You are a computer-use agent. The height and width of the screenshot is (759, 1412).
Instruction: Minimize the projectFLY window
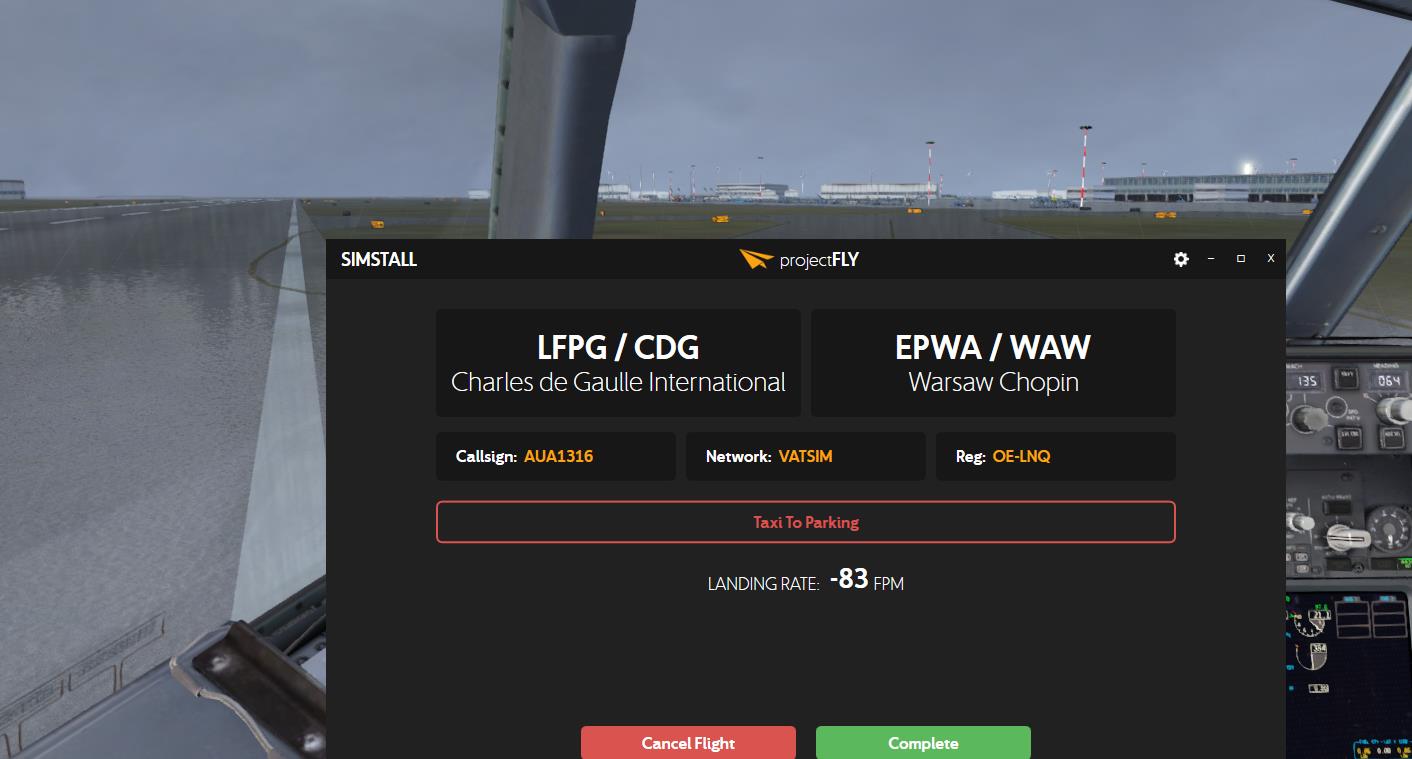[1211, 258]
